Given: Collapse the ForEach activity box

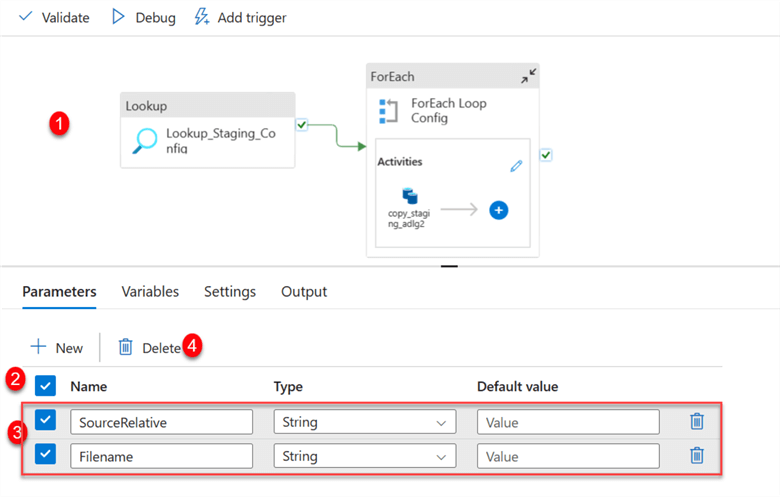Looking at the screenshot, I should (529, 76).
